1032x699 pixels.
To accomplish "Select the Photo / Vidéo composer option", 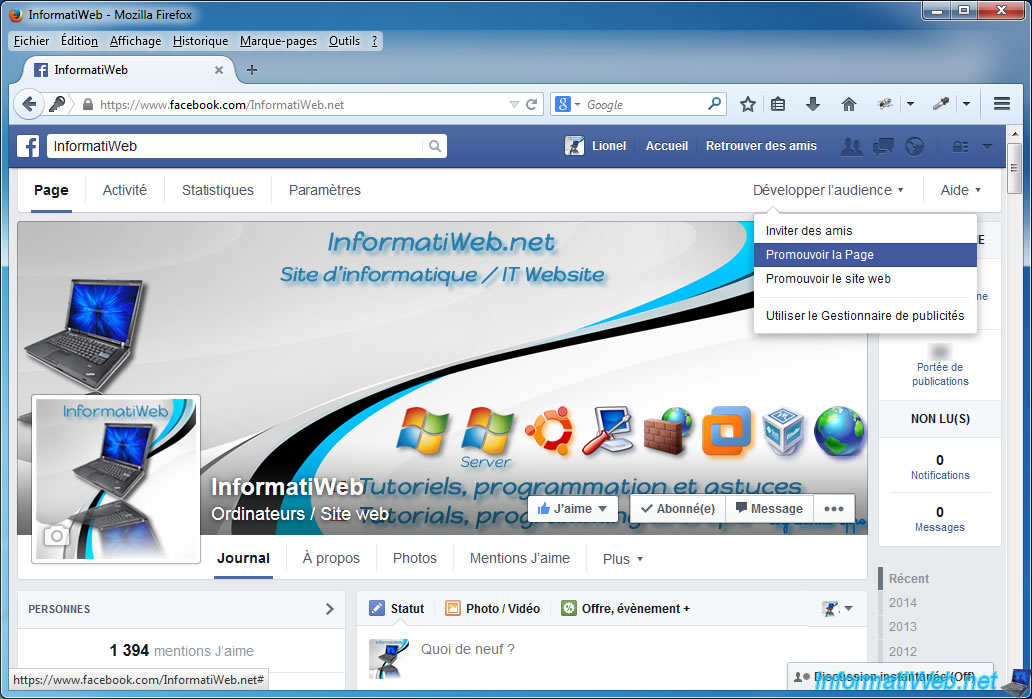I will click(x=492, y=609).
